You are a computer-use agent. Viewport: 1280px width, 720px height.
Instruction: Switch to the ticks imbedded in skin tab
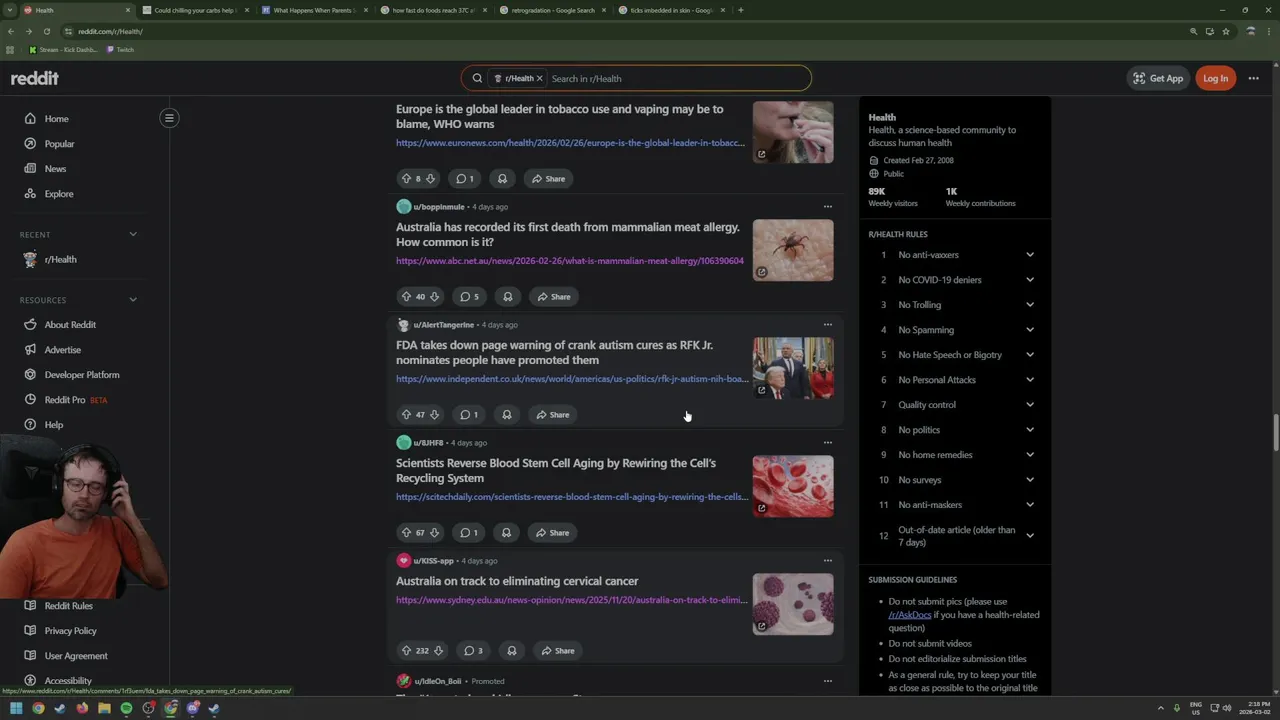pos(671,10)
